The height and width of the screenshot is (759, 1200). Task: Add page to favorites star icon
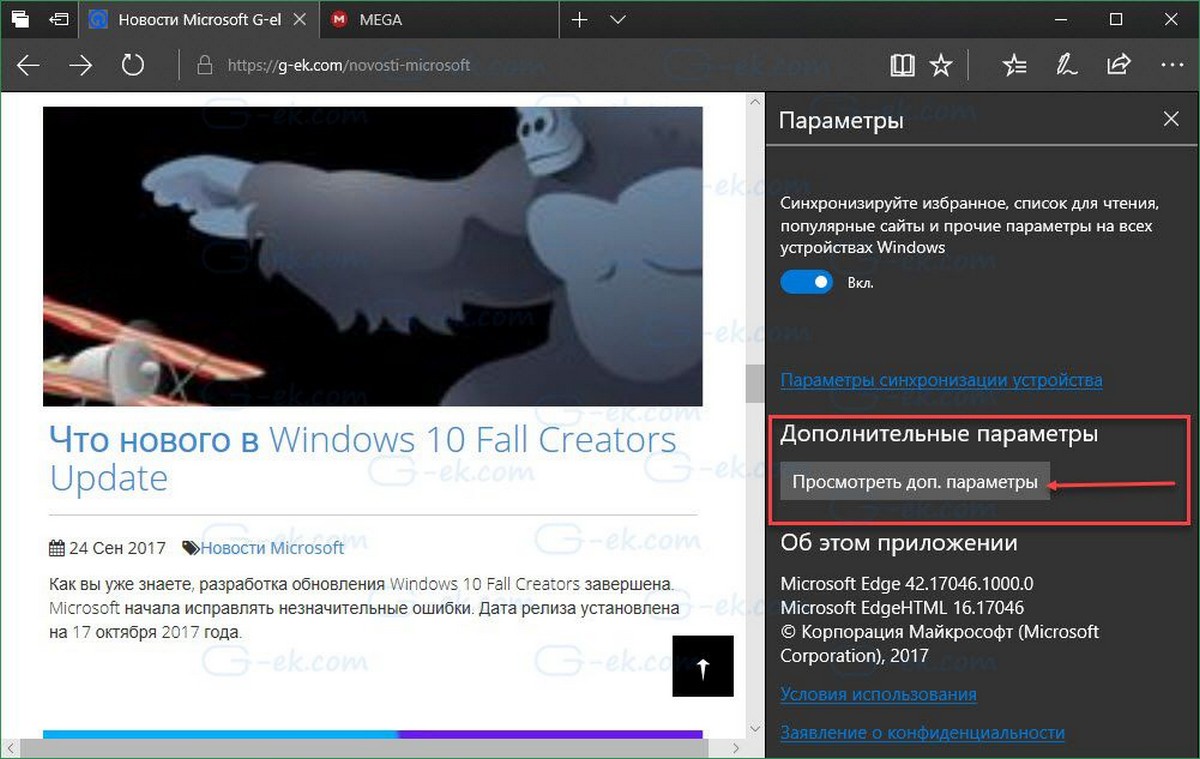coord(941,65)
